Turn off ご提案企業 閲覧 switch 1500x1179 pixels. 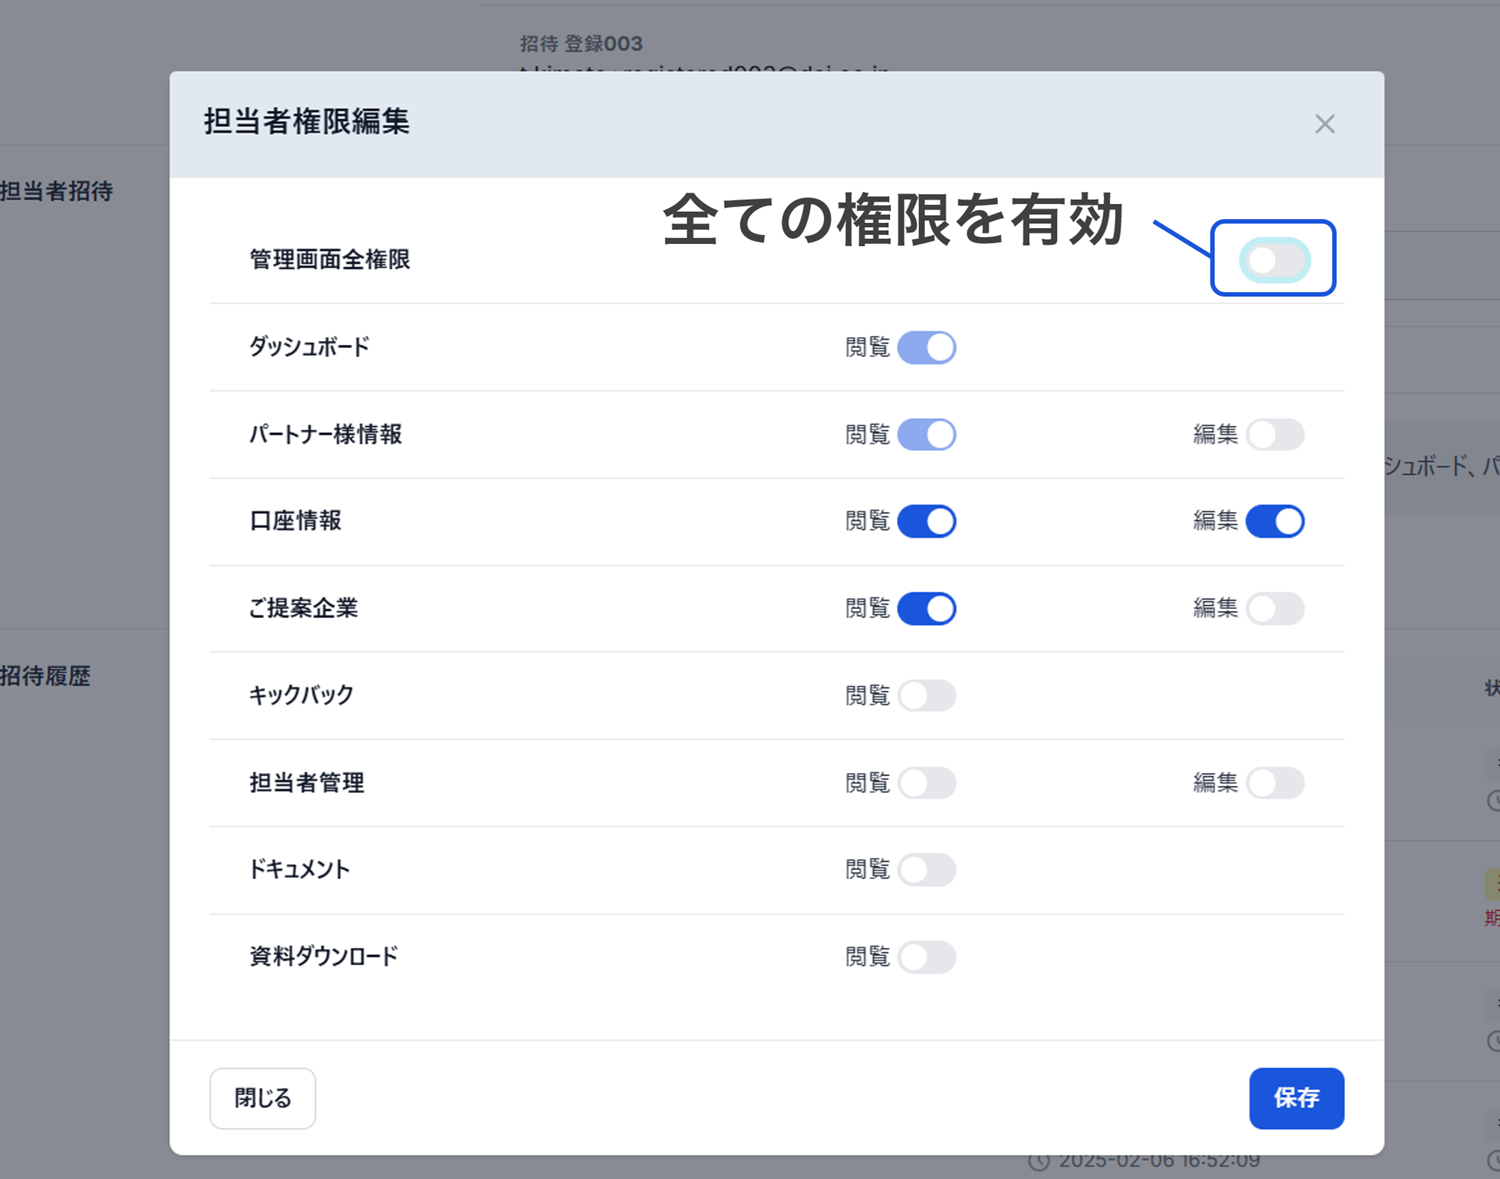927,608
